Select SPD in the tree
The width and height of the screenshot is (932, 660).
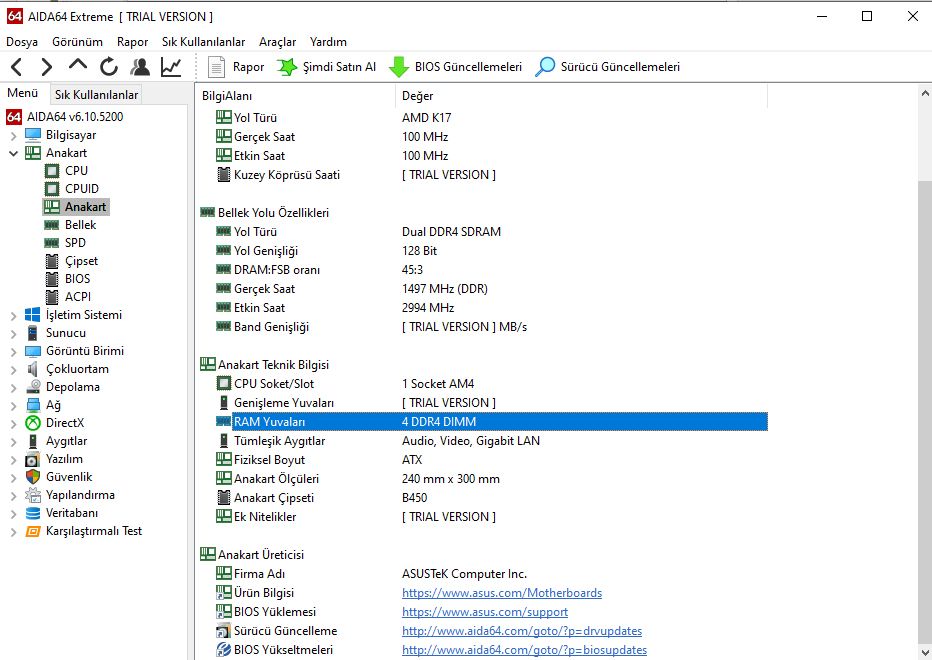click(75, 243)
